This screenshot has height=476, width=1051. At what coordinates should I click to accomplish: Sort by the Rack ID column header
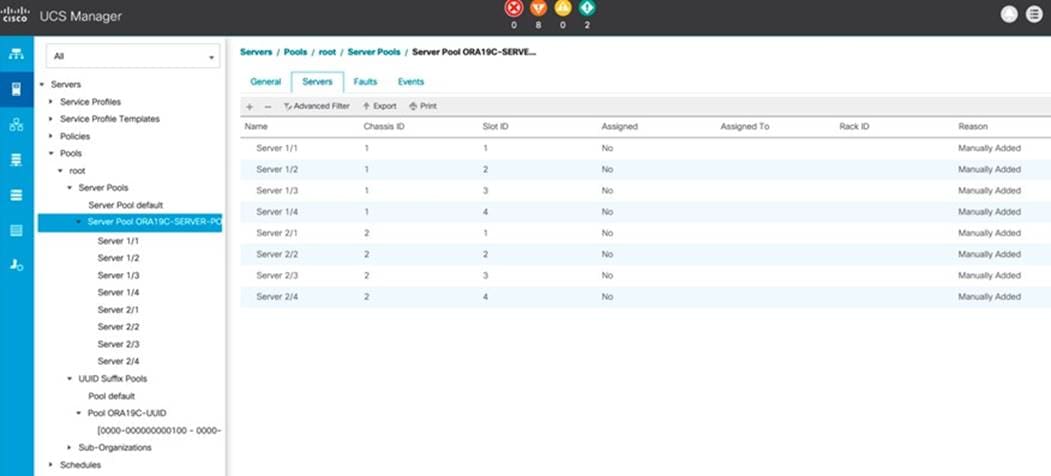click(855, 126)
